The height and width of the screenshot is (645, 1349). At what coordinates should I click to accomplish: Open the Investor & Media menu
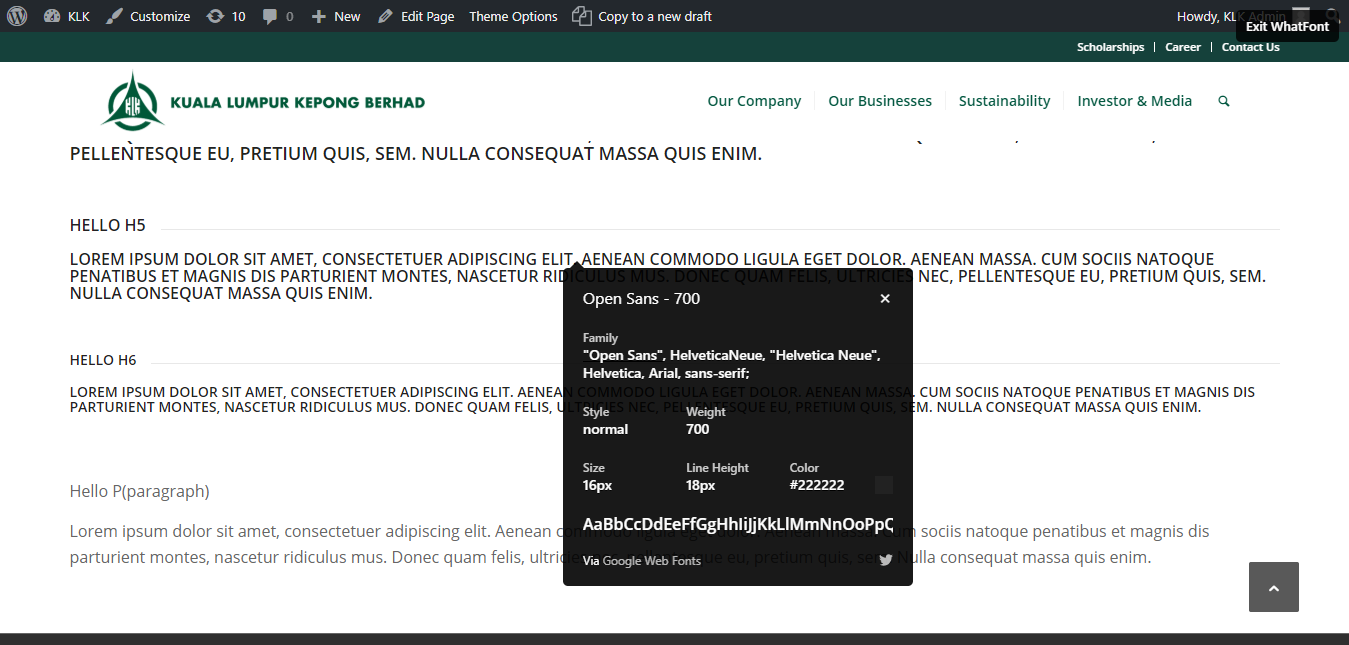click(x=1134, y=101)
